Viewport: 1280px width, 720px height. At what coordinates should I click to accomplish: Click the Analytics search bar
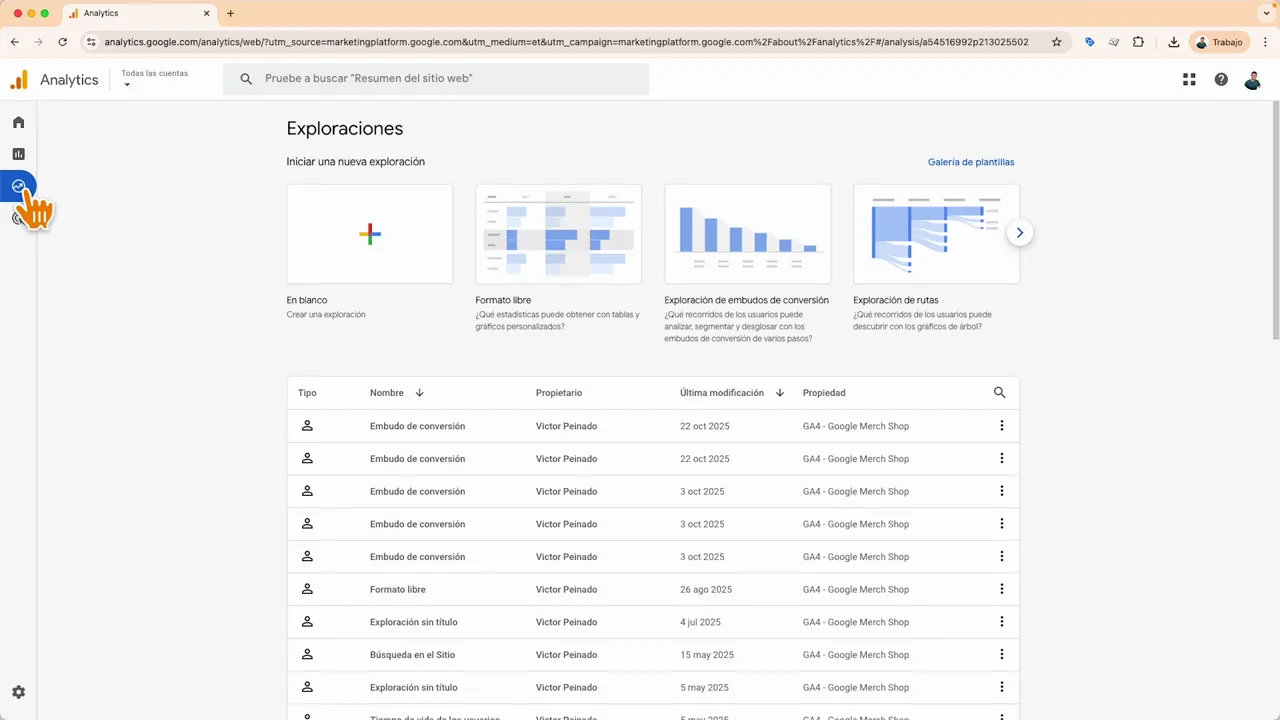coord(440,78)
